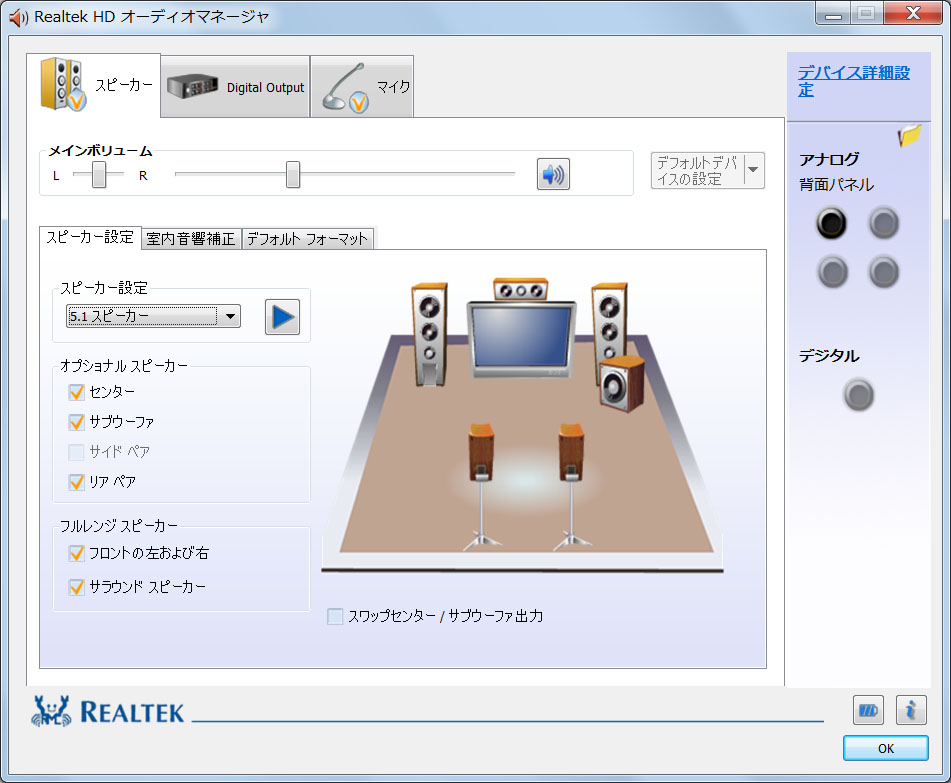The image size is (951, 783).
Task: Expand the デフォルトデバイスの設定 dropdown arrow
Action: [x=753, y=170]
